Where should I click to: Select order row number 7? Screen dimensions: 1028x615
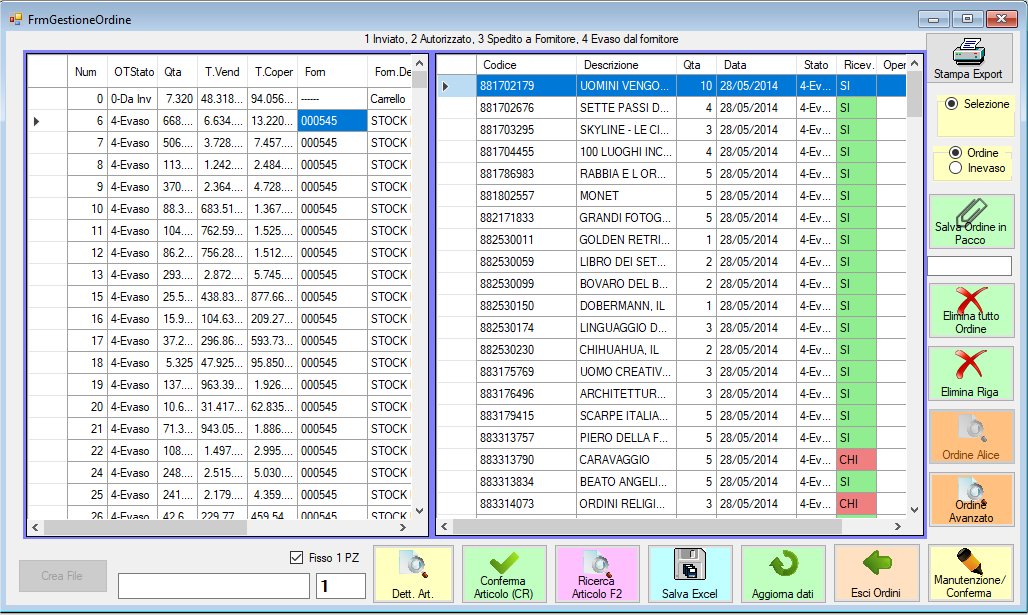[220, 142]
